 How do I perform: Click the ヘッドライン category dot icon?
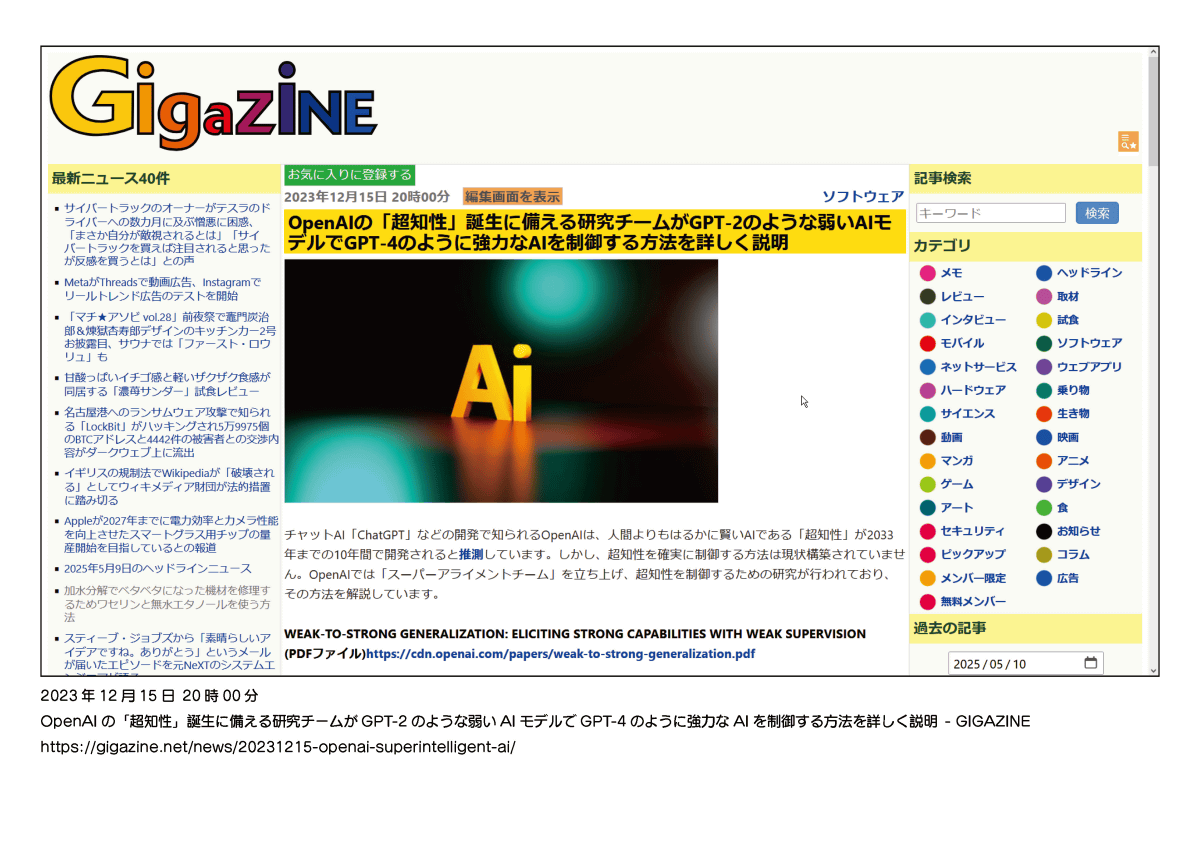[1044, 273]
